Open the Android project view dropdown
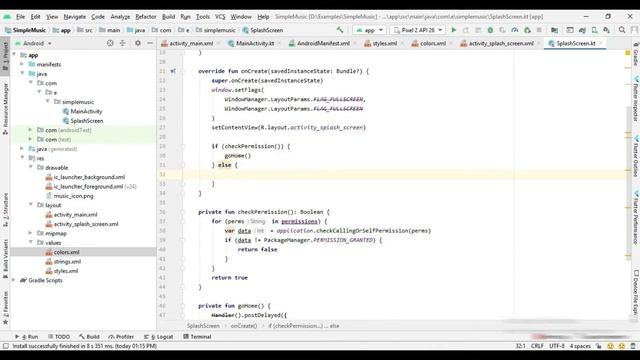 click(33, 43)
